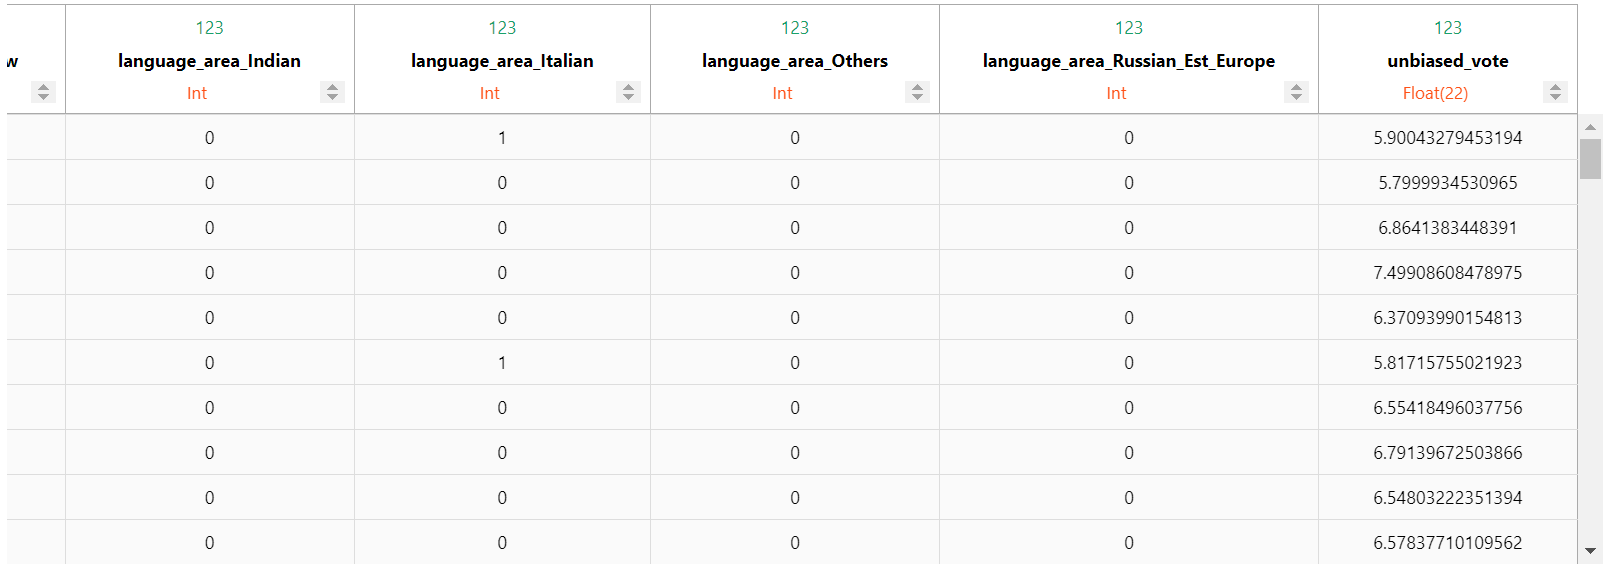
Task: Select the language_area_Indian column header
Action: (x=209, y=61)
